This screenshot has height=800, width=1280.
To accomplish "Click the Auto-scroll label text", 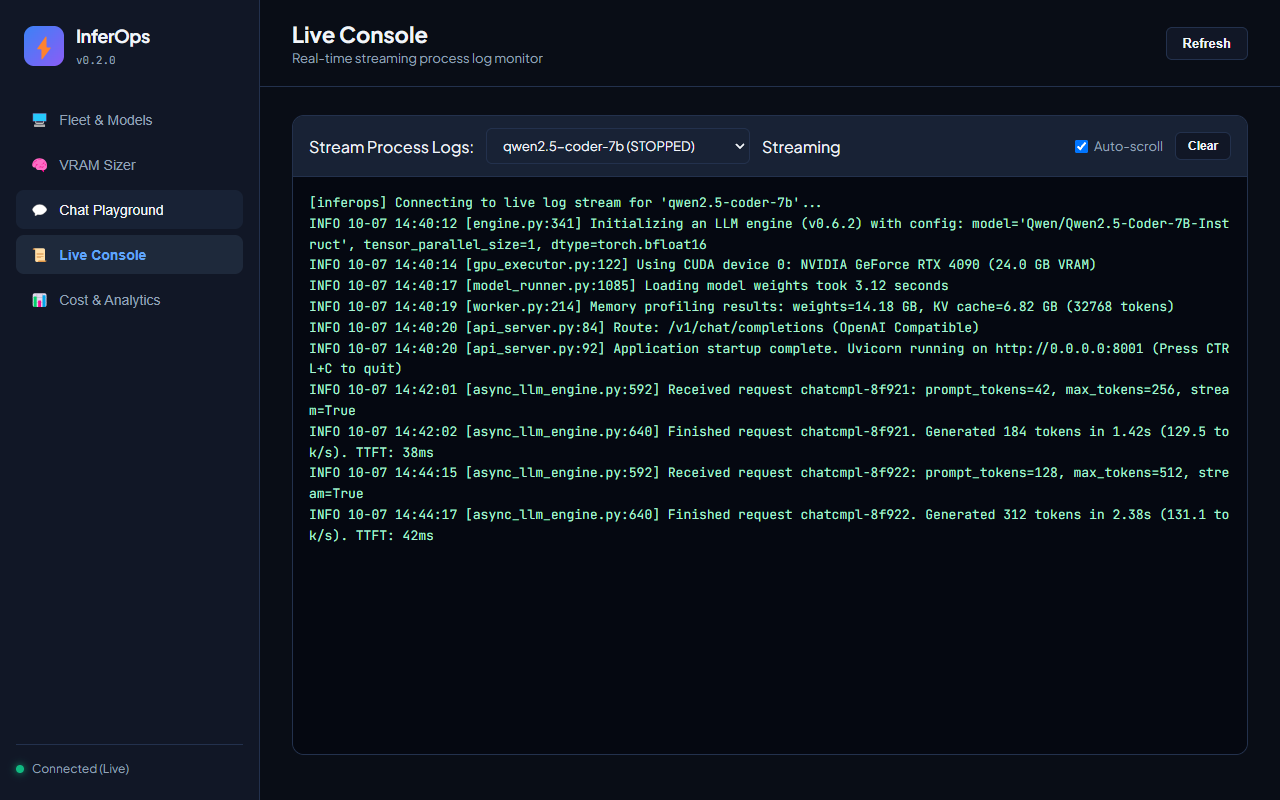I will tap(1128, 147).
